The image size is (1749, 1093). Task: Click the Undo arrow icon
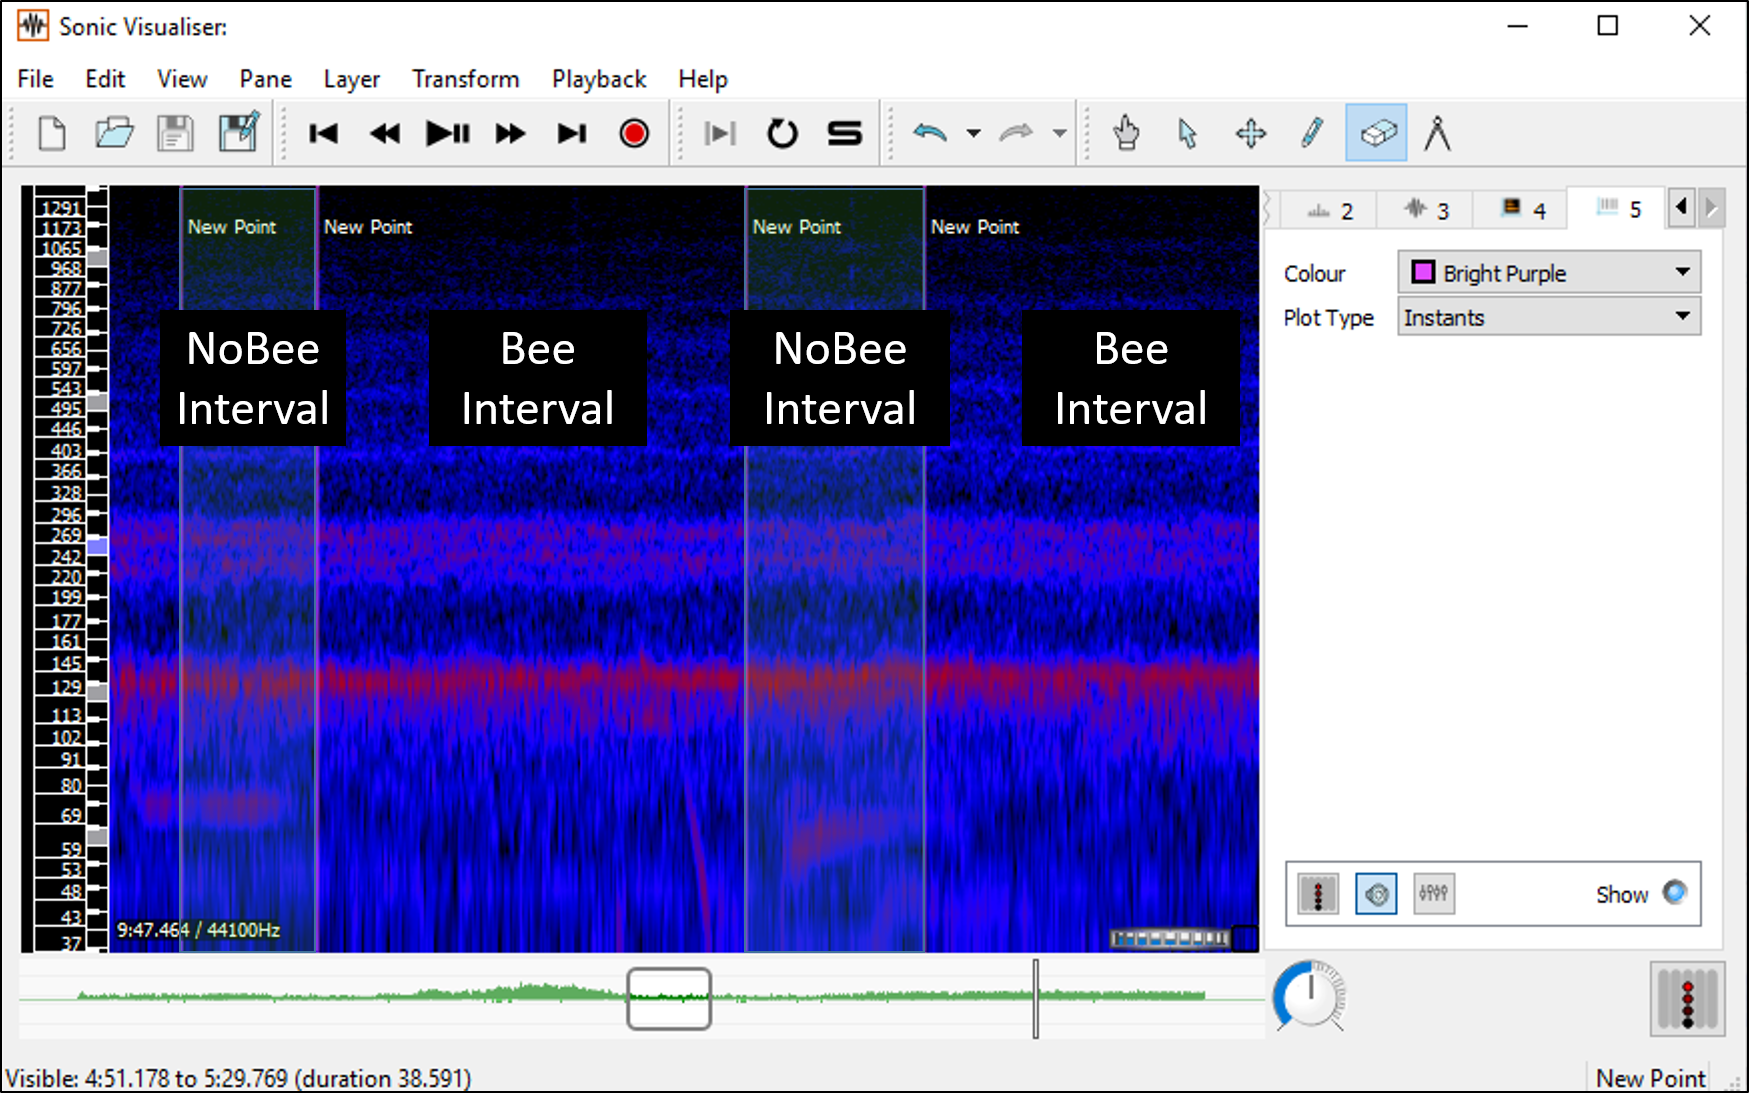coord(929,133)
